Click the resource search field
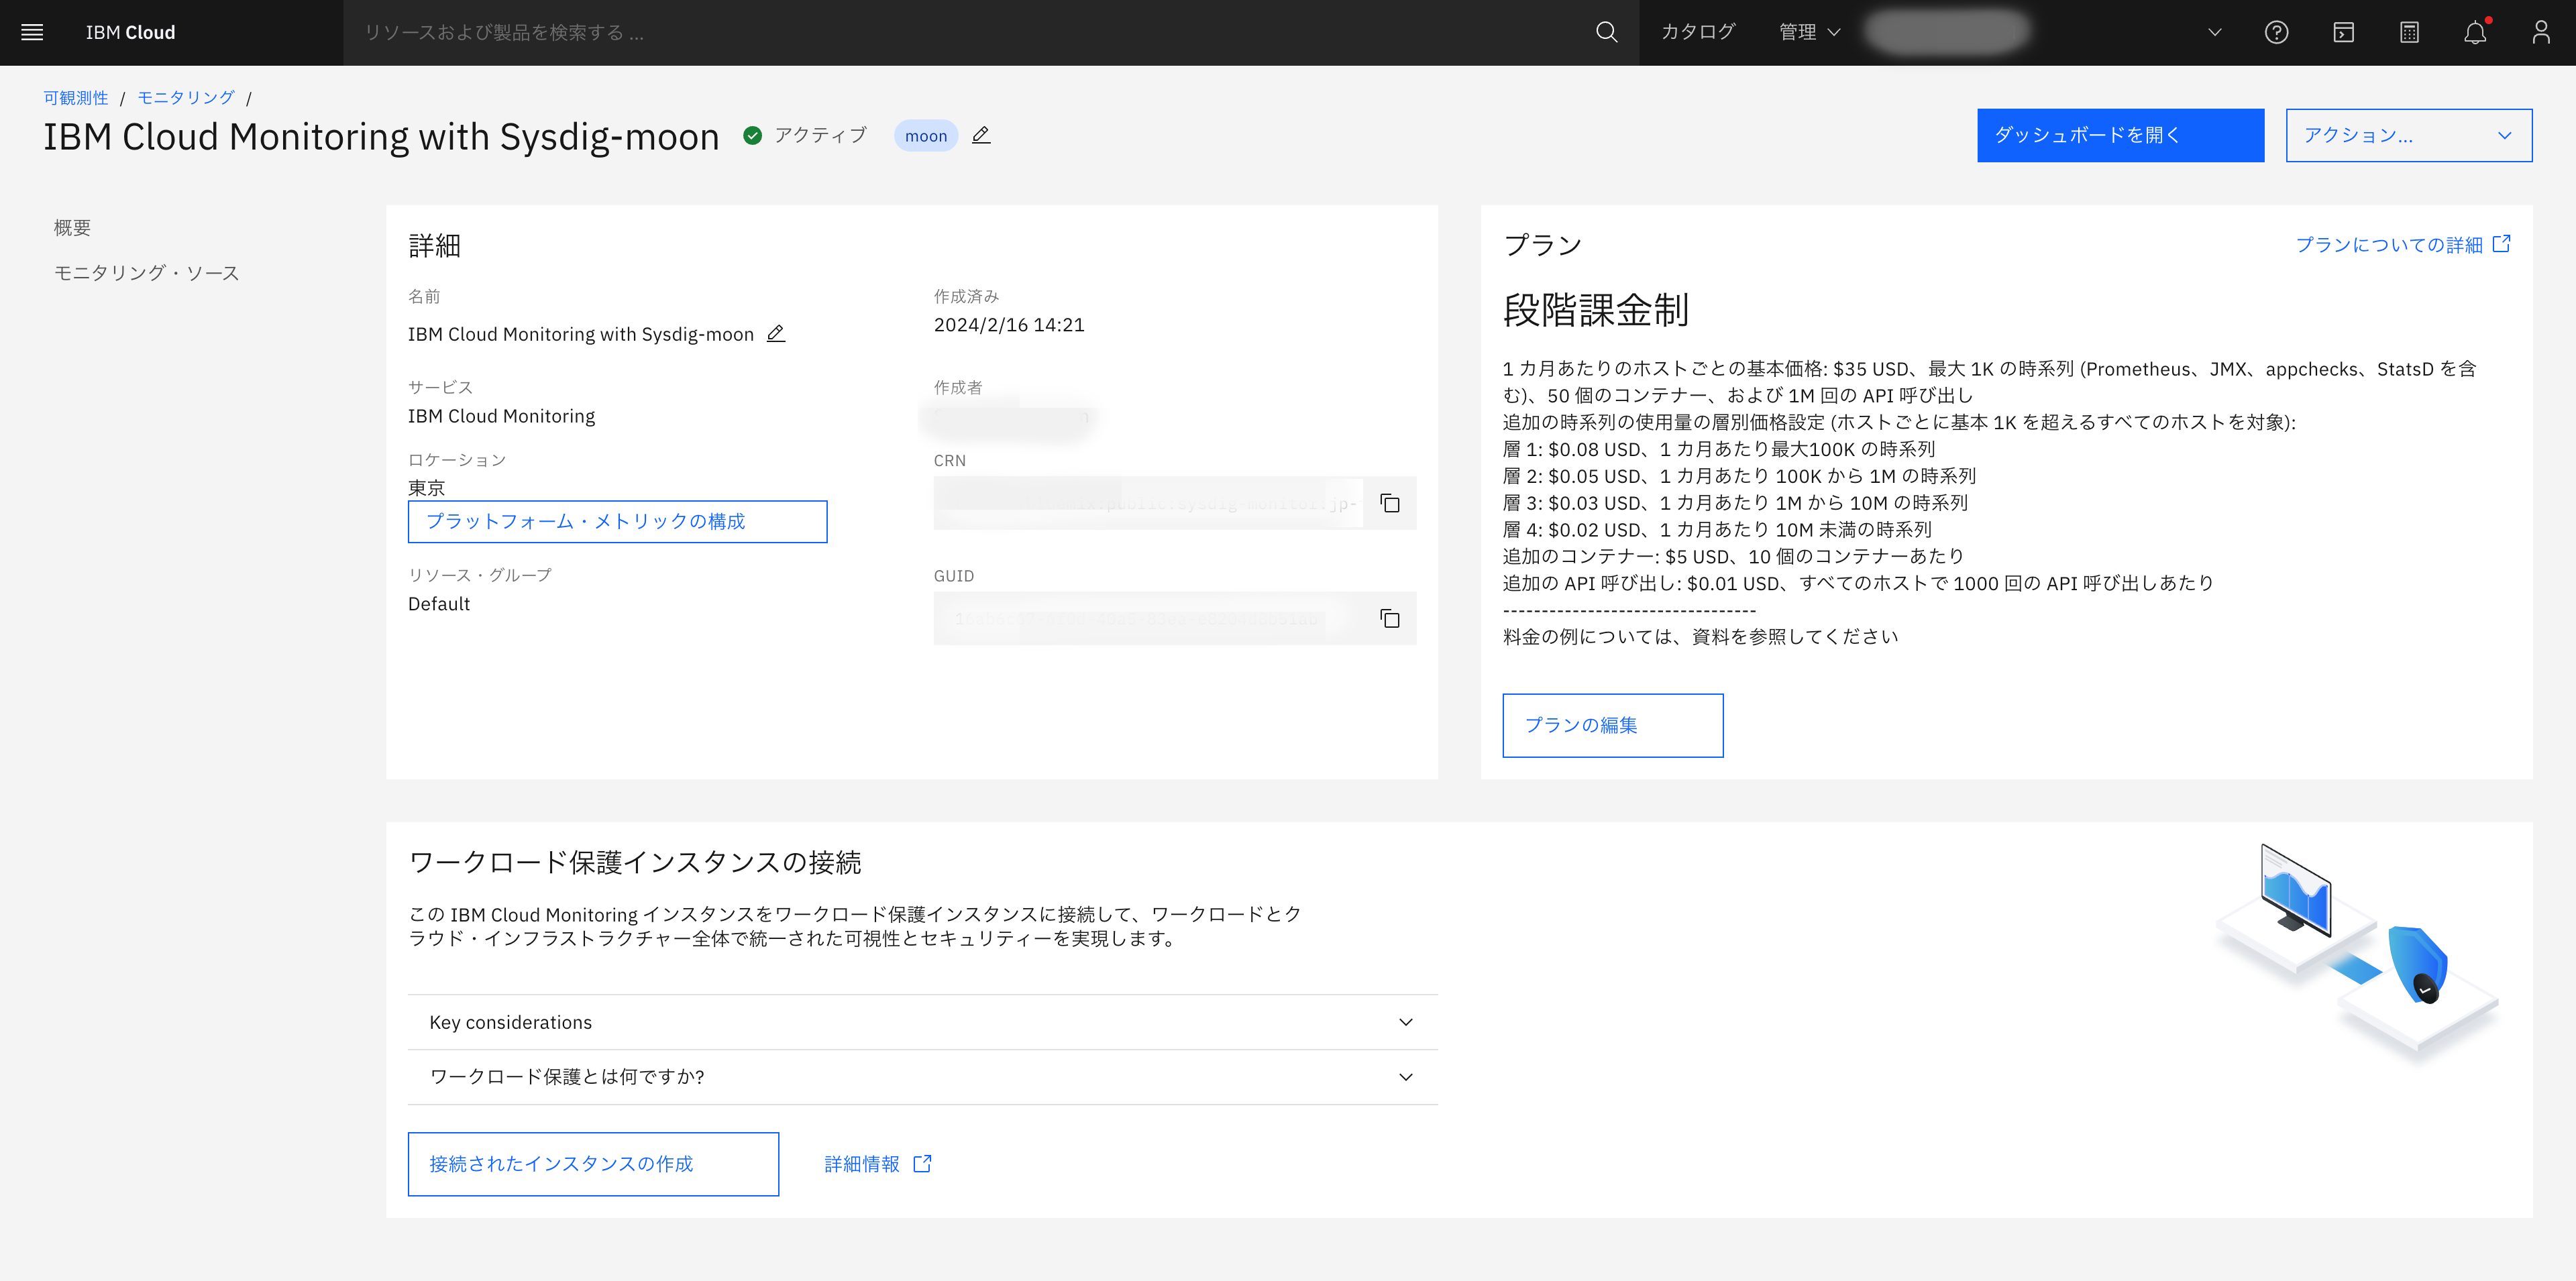 tap(700, 32)
